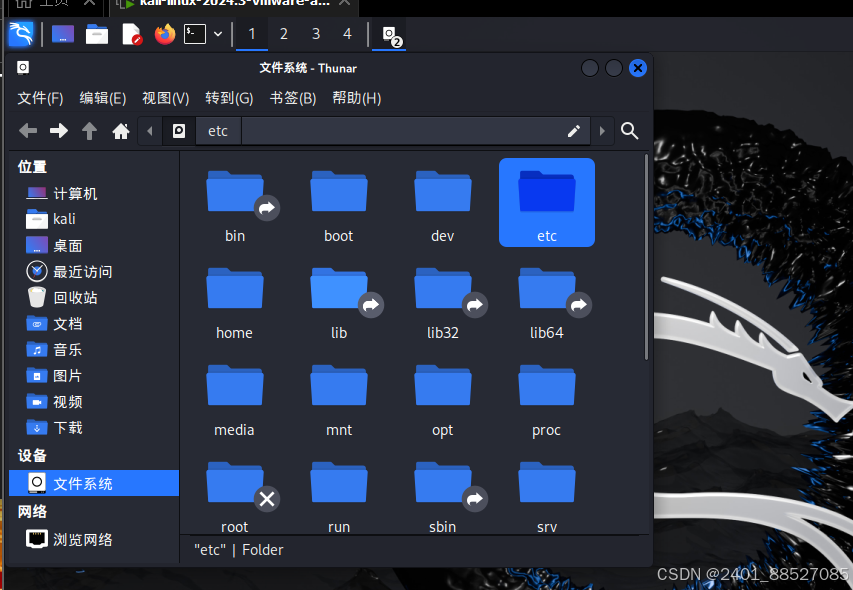Click the back navigation arrow
This screenshot has width=853, height=590.
coord(28,131)
